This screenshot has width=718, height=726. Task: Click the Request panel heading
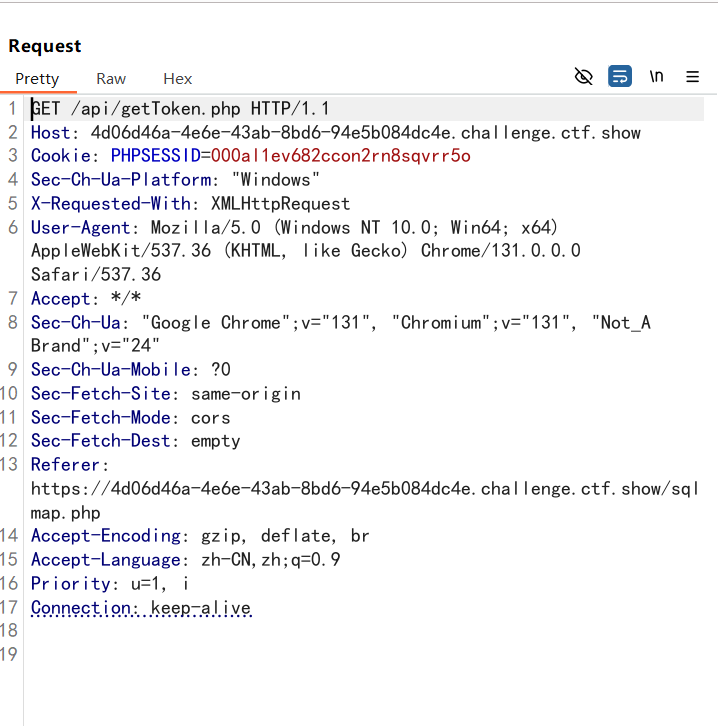tap(45, 46)
